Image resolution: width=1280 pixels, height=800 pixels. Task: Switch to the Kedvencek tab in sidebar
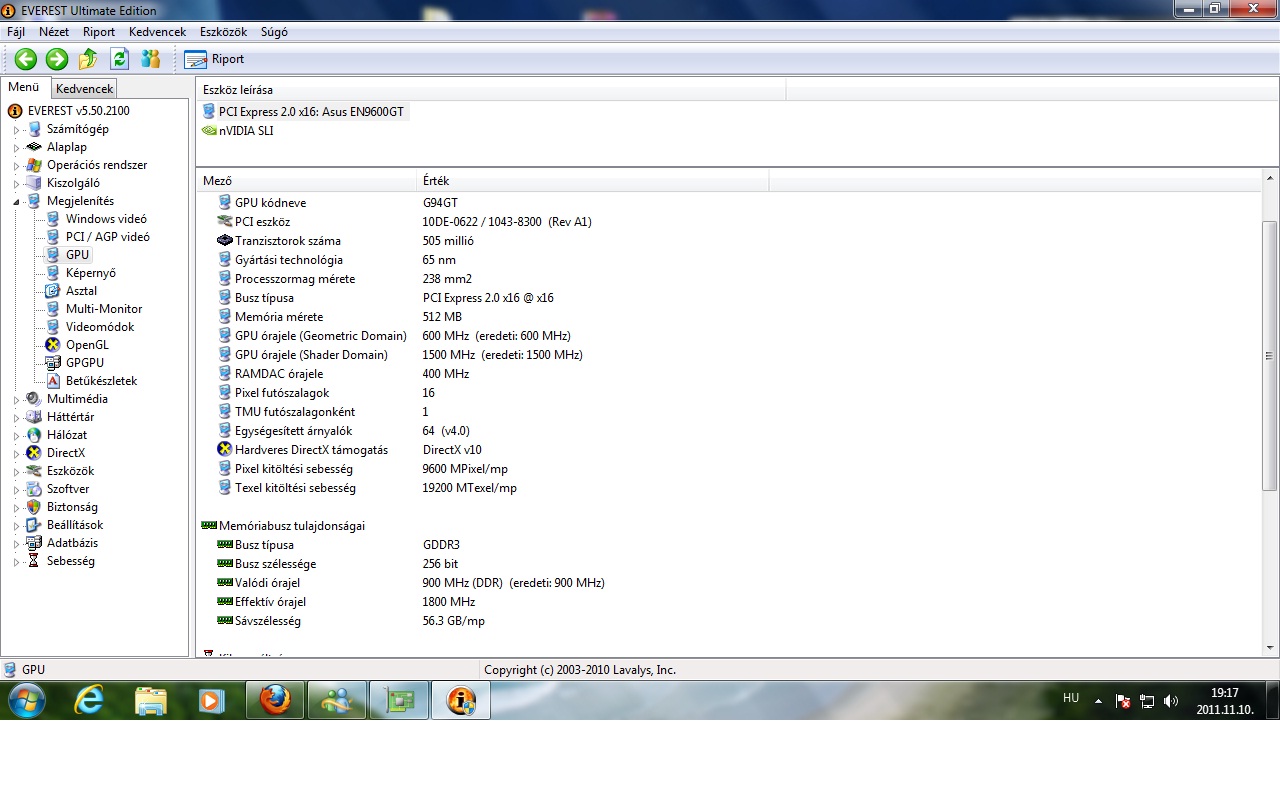85,89
